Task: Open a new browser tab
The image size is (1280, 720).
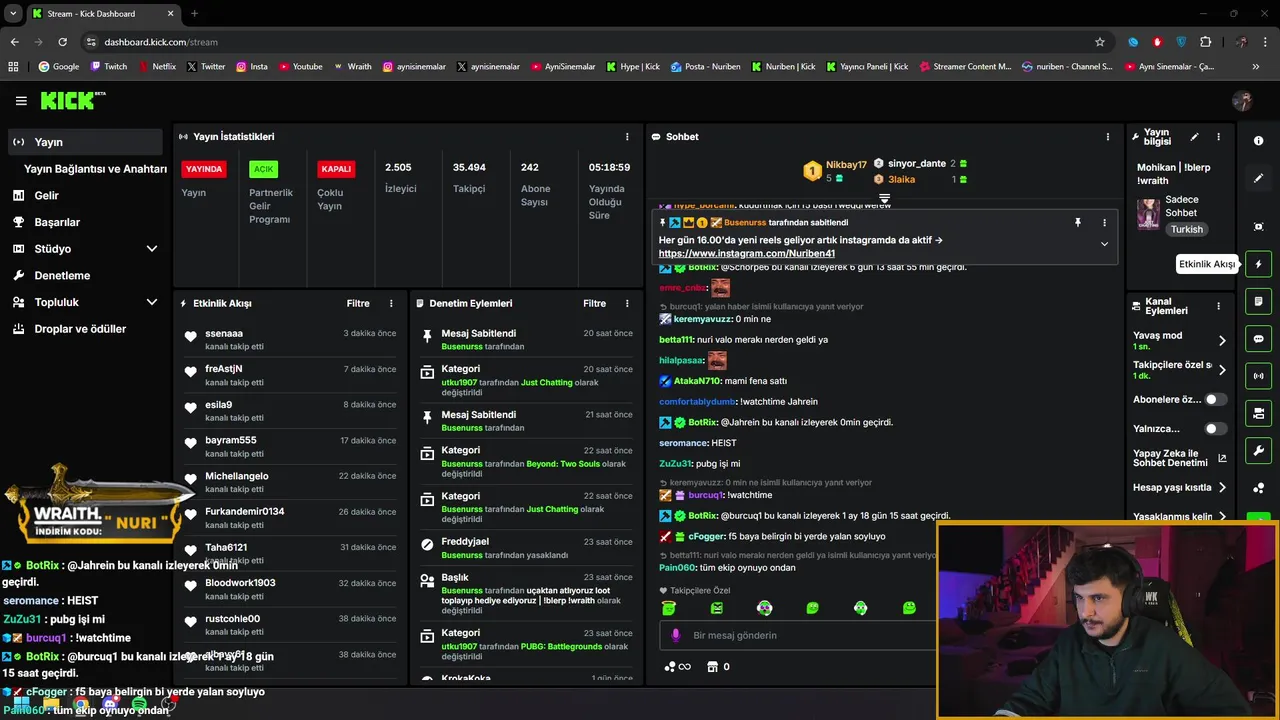Action: (x=194, y=14)
